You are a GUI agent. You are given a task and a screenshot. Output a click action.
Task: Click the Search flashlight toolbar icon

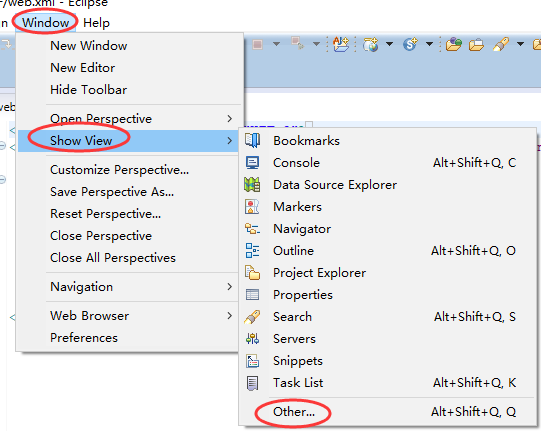click(501, 45)
